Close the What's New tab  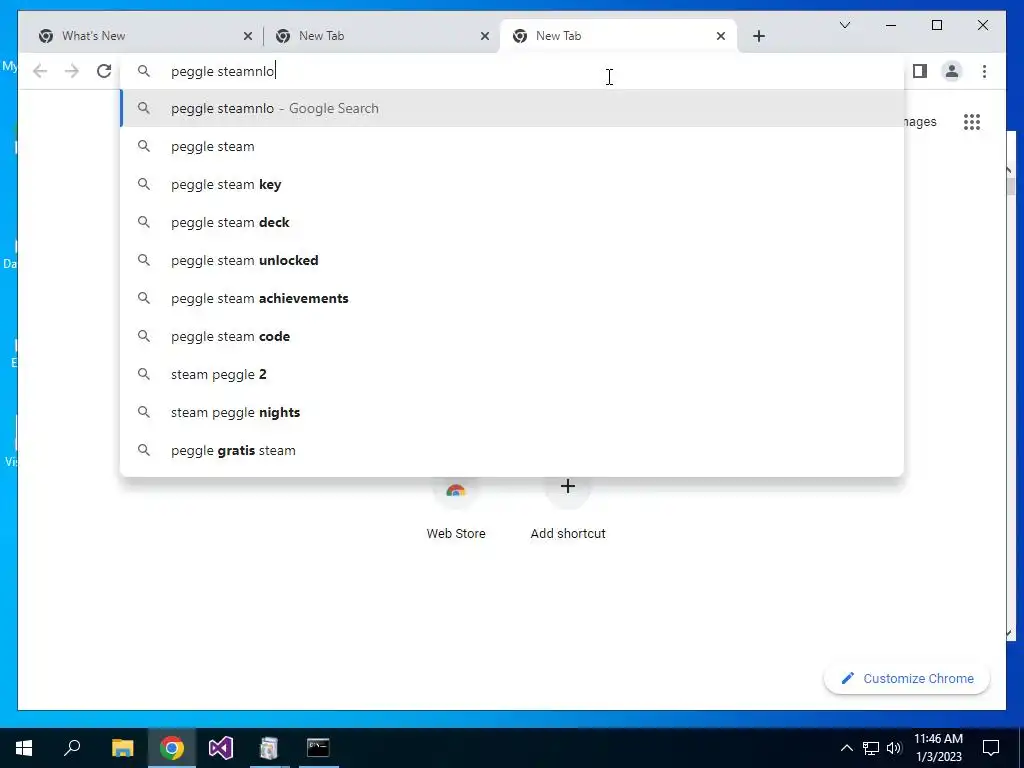(x=248, y=37)
